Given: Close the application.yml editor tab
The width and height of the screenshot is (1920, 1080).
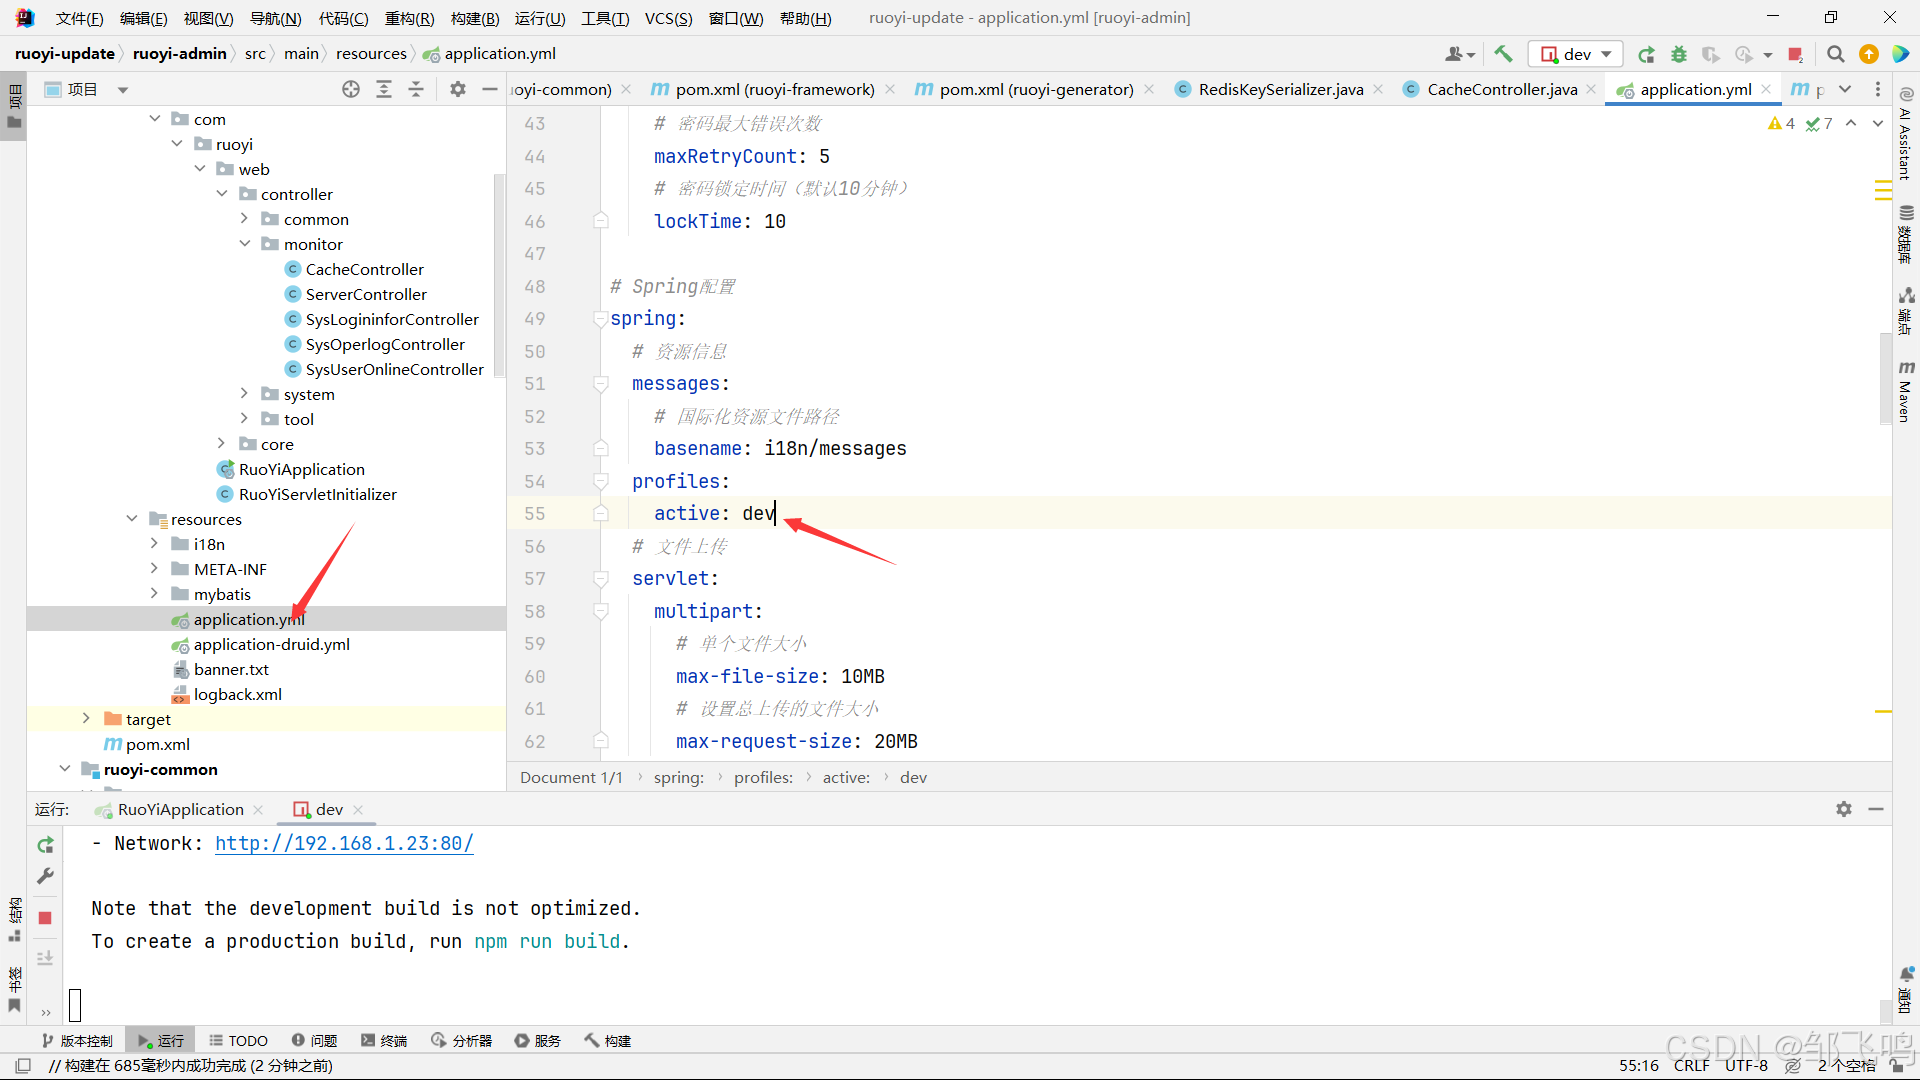Looking at the screenshot, I should (x=1767, y=90).
